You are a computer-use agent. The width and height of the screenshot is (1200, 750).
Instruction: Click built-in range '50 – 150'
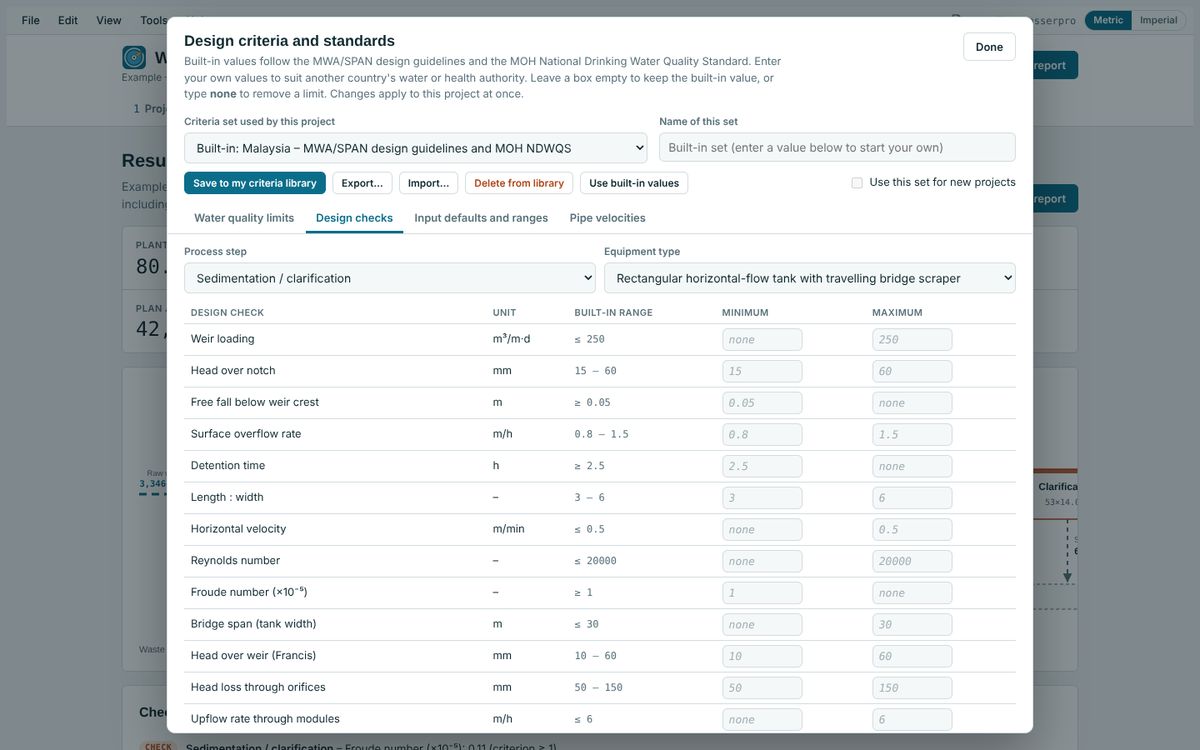click(598, 688)
